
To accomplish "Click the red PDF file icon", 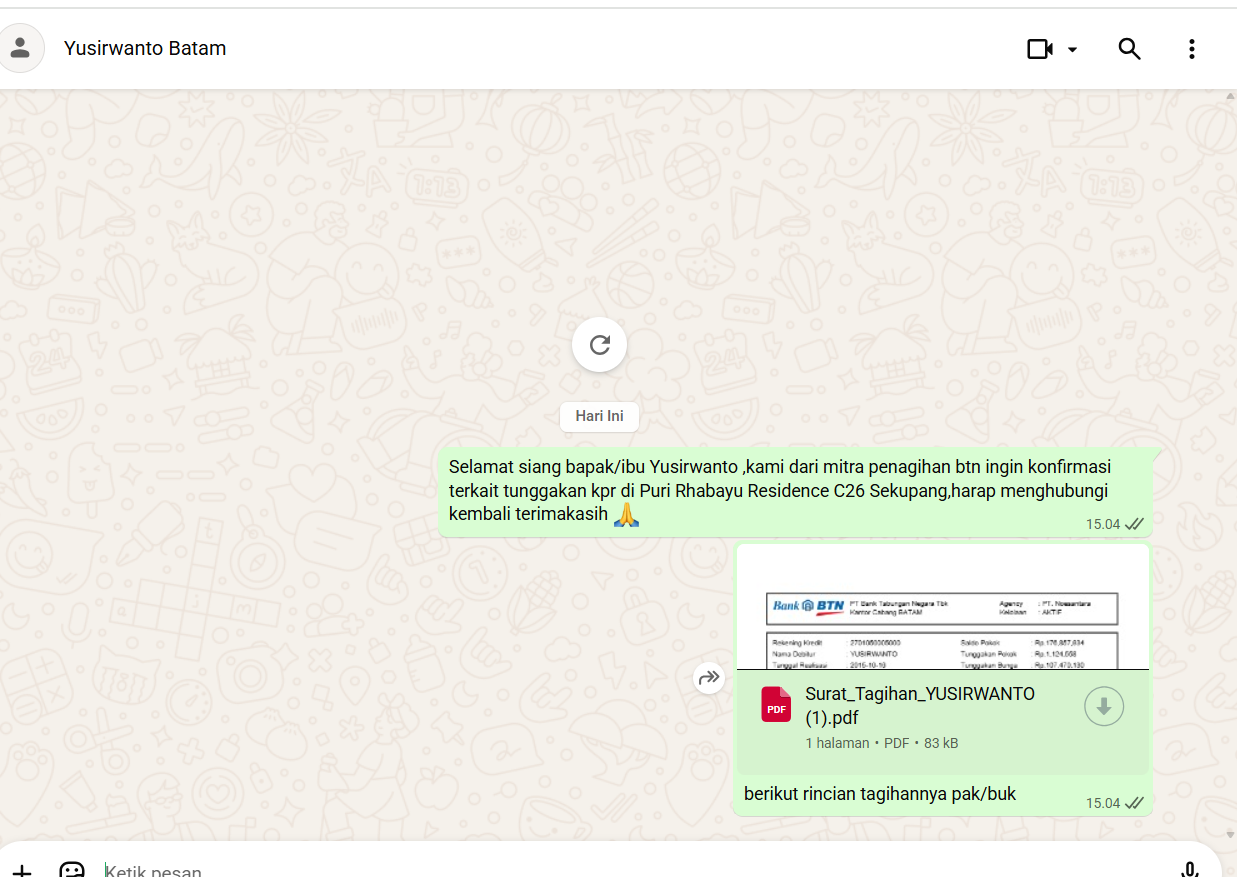I will point(776,704).
